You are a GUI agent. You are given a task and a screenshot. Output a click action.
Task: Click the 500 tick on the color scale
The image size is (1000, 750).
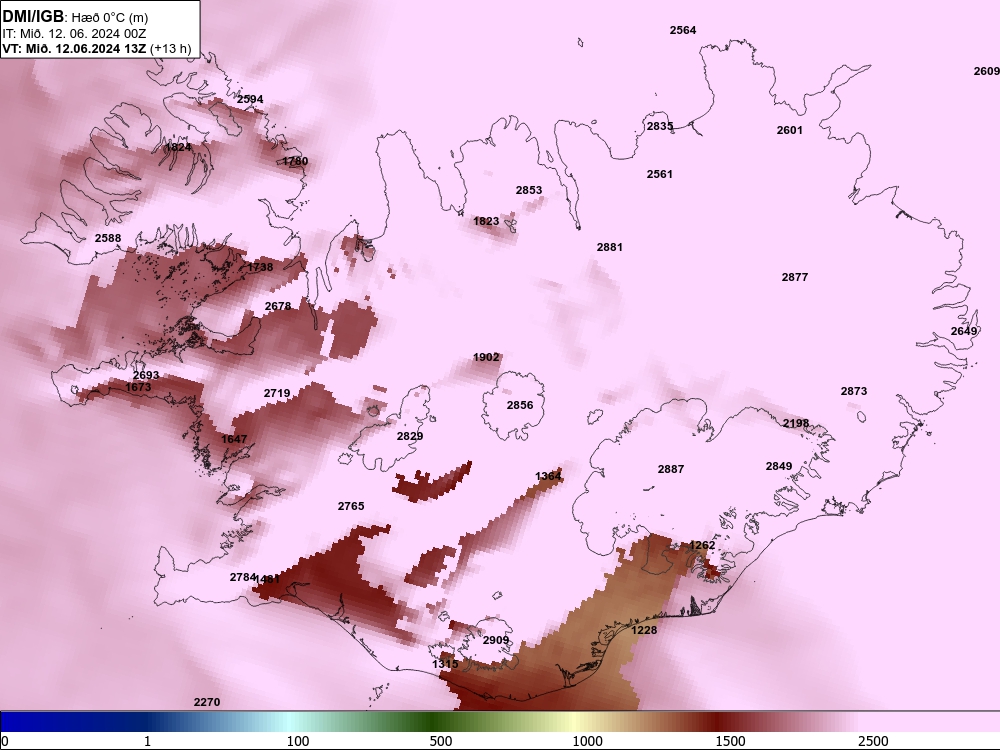tap(441, 741)
